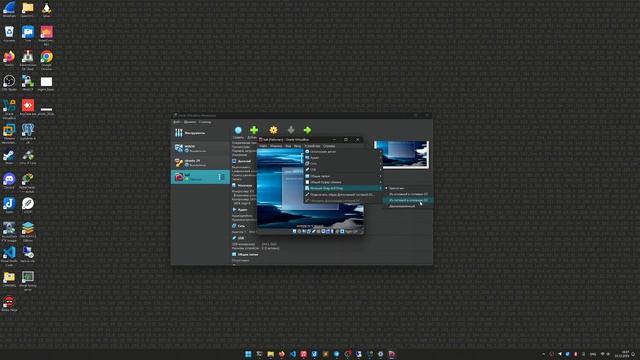Viewport: 640px width, 360px height.
Task: Open Zoom desktop icon
Action: tap(28, 33)
